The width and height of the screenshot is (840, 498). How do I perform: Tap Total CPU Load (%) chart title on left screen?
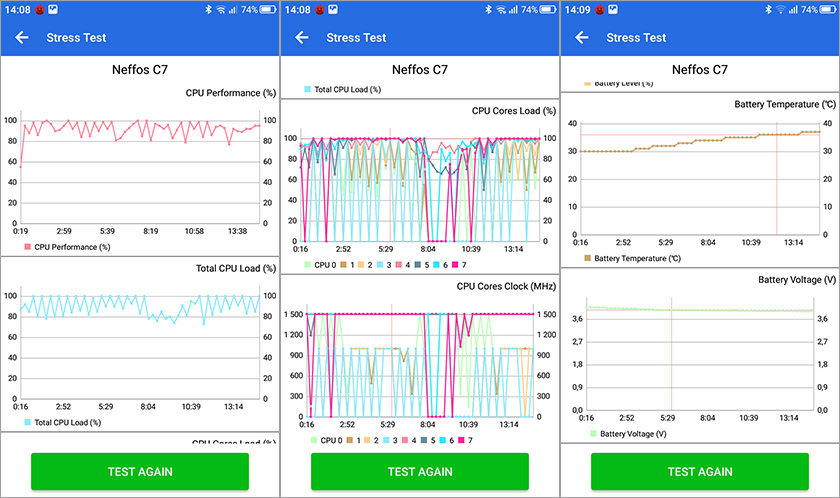point(236,269)
